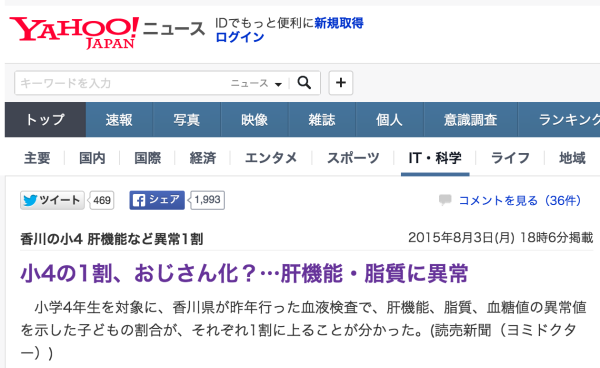Click the date 2015年8月3日(月) 18時6分掲載
Image resolution: width=600 pixels, height=368 pixels.
501,238
